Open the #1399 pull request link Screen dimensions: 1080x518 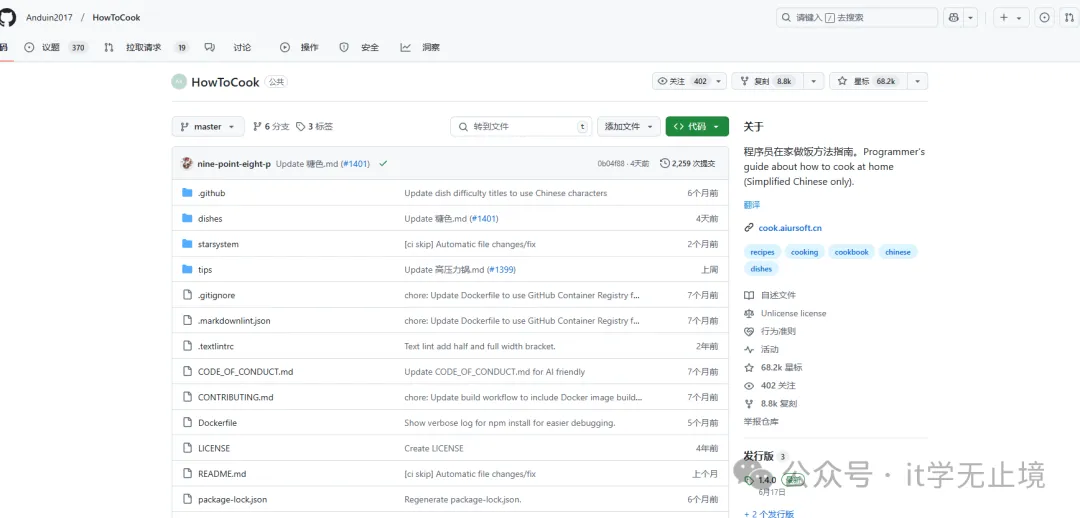(499, 270)
